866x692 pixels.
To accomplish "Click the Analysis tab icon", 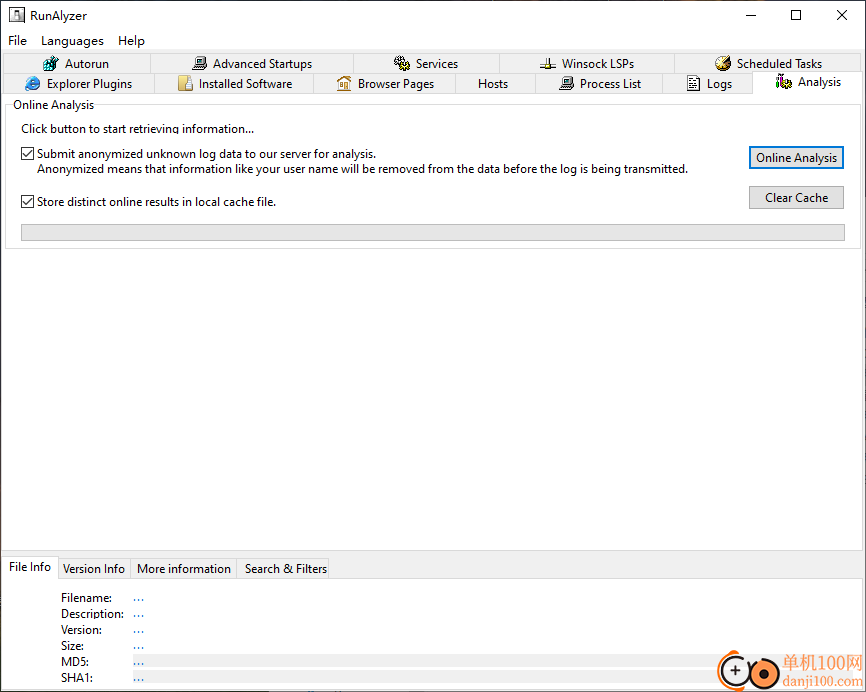I will click(x=783, y=82).
